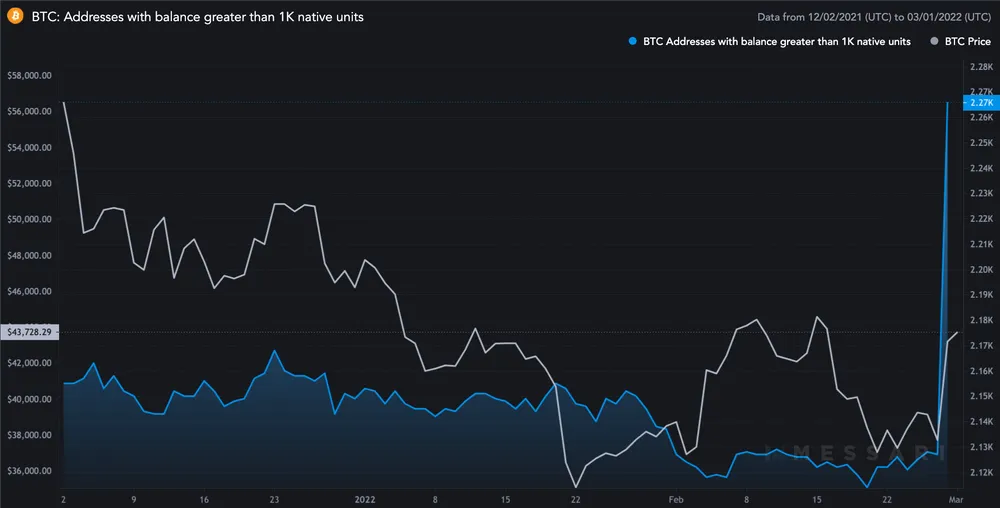Viewport: 1000px width, 508px height.
Task: Click the $58,000.00 price axis label
Action: [x=29, y=76]
